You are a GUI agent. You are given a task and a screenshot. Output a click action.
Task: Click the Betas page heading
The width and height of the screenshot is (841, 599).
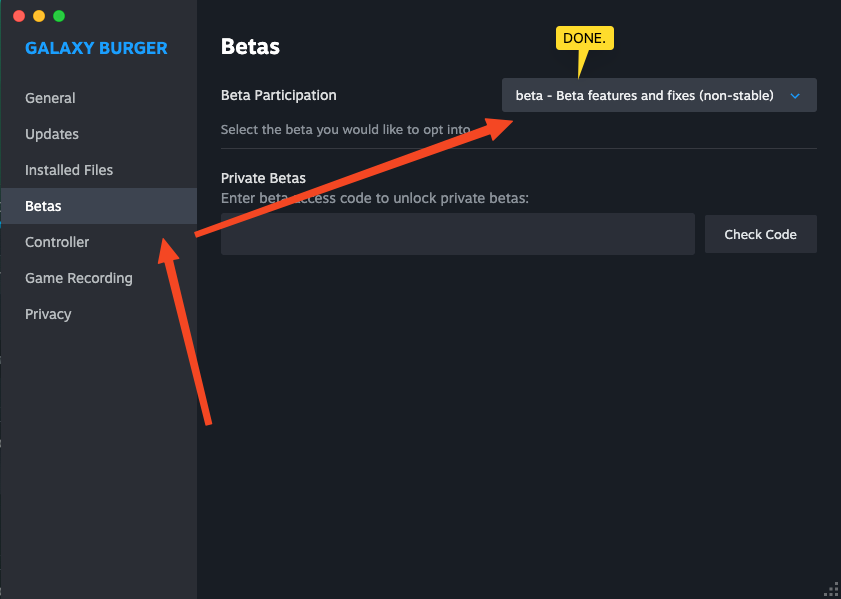250,47
